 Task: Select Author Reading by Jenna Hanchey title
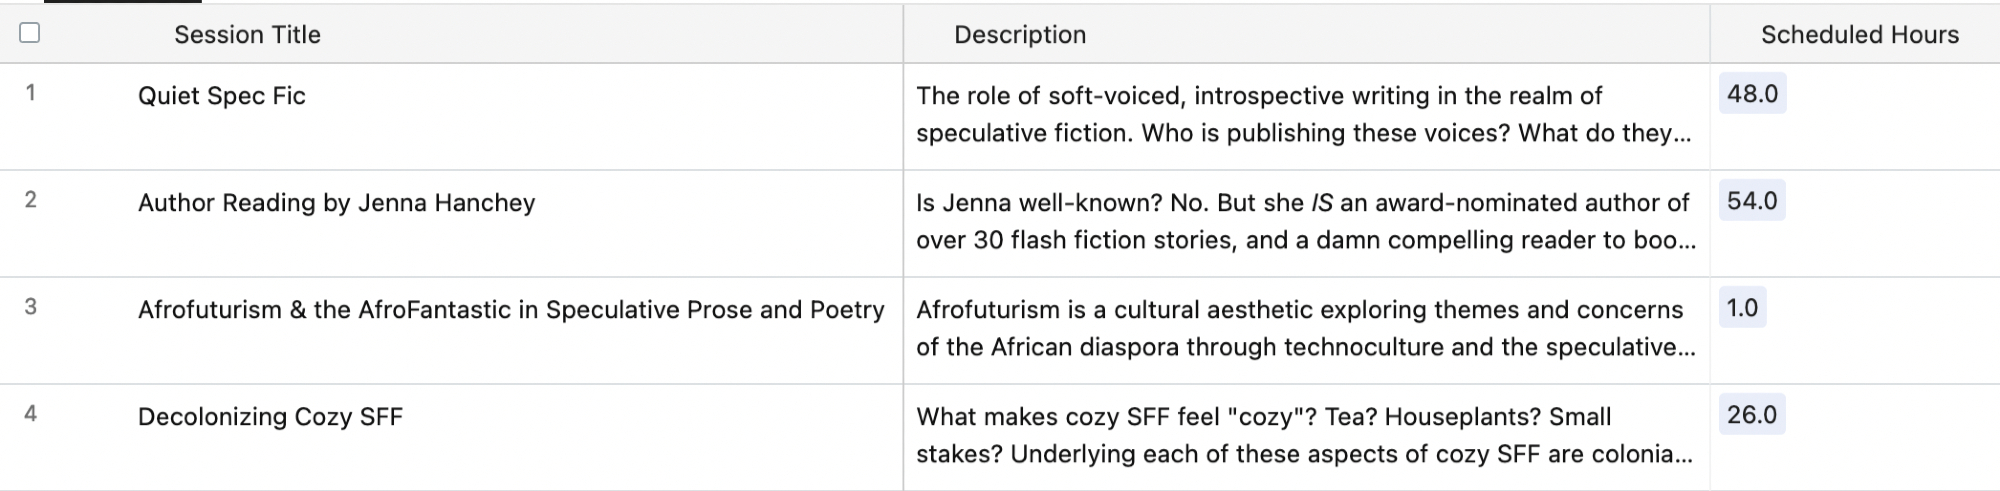336,203
